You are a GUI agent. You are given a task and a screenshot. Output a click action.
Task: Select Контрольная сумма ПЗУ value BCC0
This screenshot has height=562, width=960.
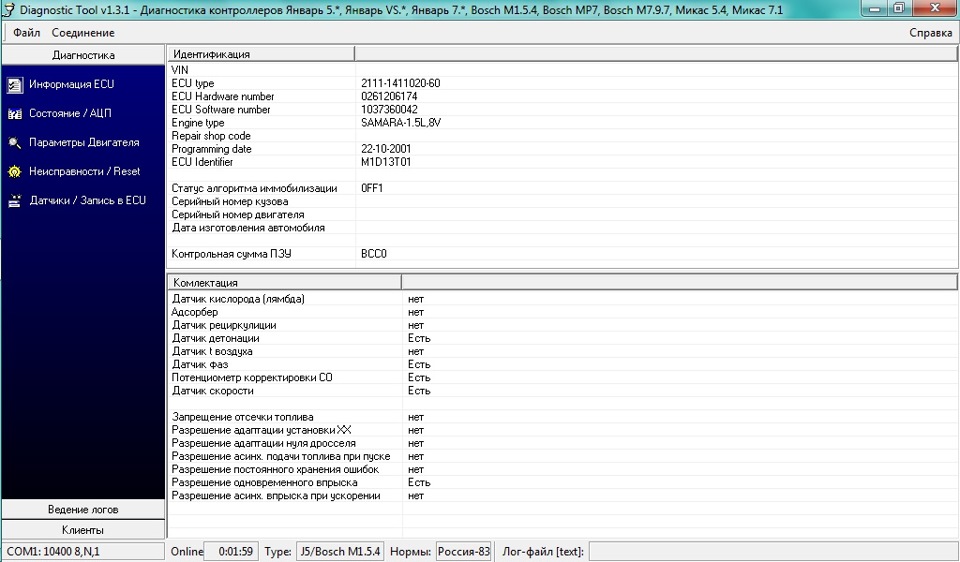point(374,254)
